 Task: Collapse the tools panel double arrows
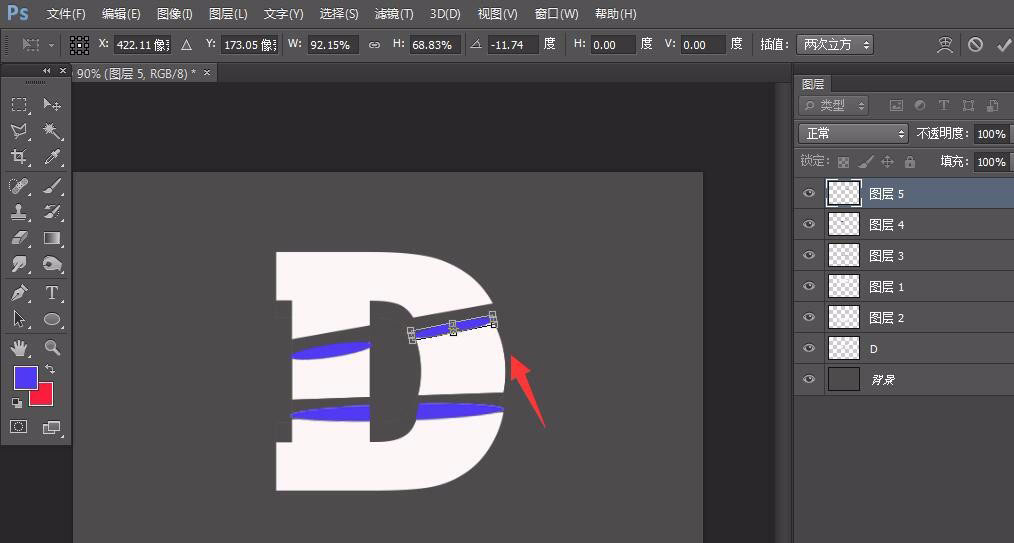coord(47,70)
